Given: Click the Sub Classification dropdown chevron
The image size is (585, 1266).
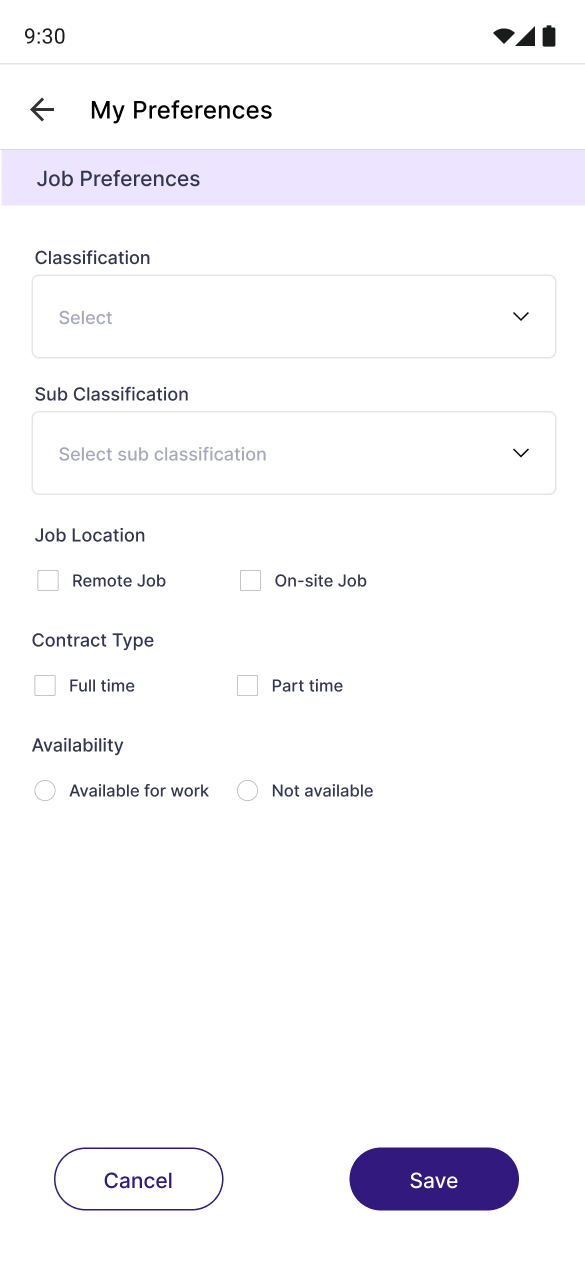Looking at the screenshot, I should point(520,453).
